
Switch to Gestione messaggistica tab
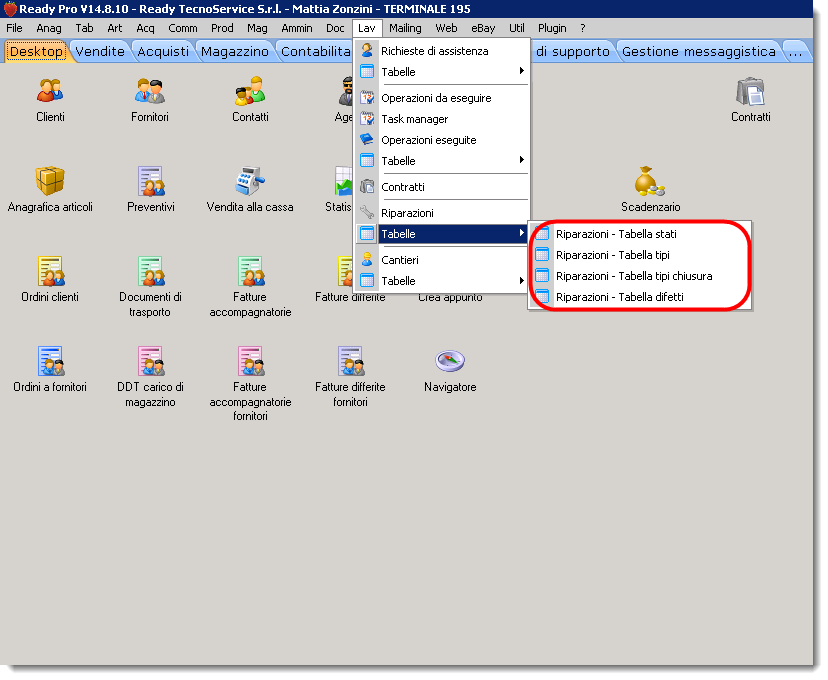699,51
